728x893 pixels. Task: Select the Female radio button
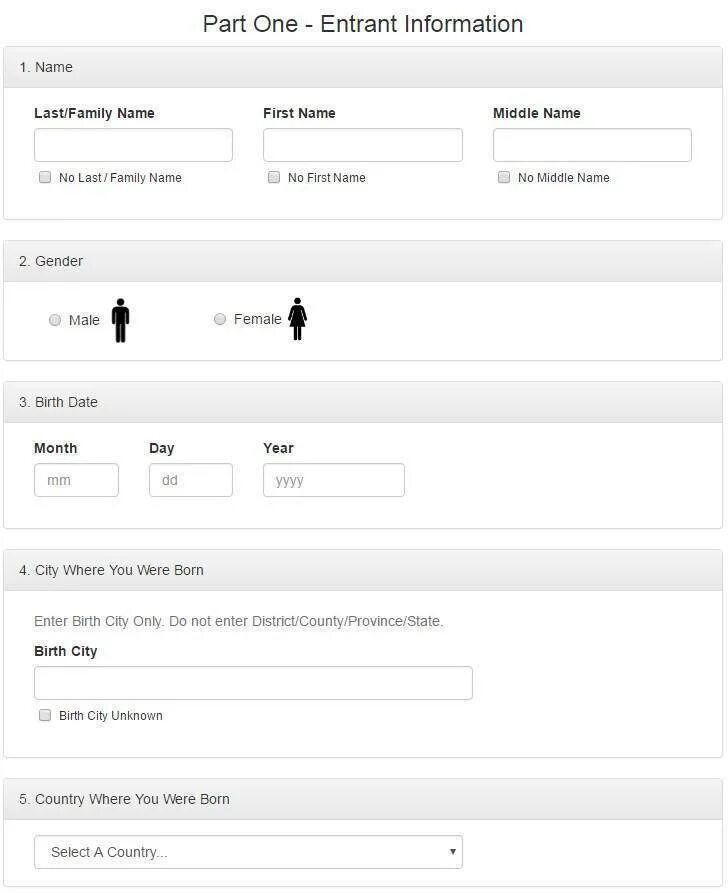(220, 319)
